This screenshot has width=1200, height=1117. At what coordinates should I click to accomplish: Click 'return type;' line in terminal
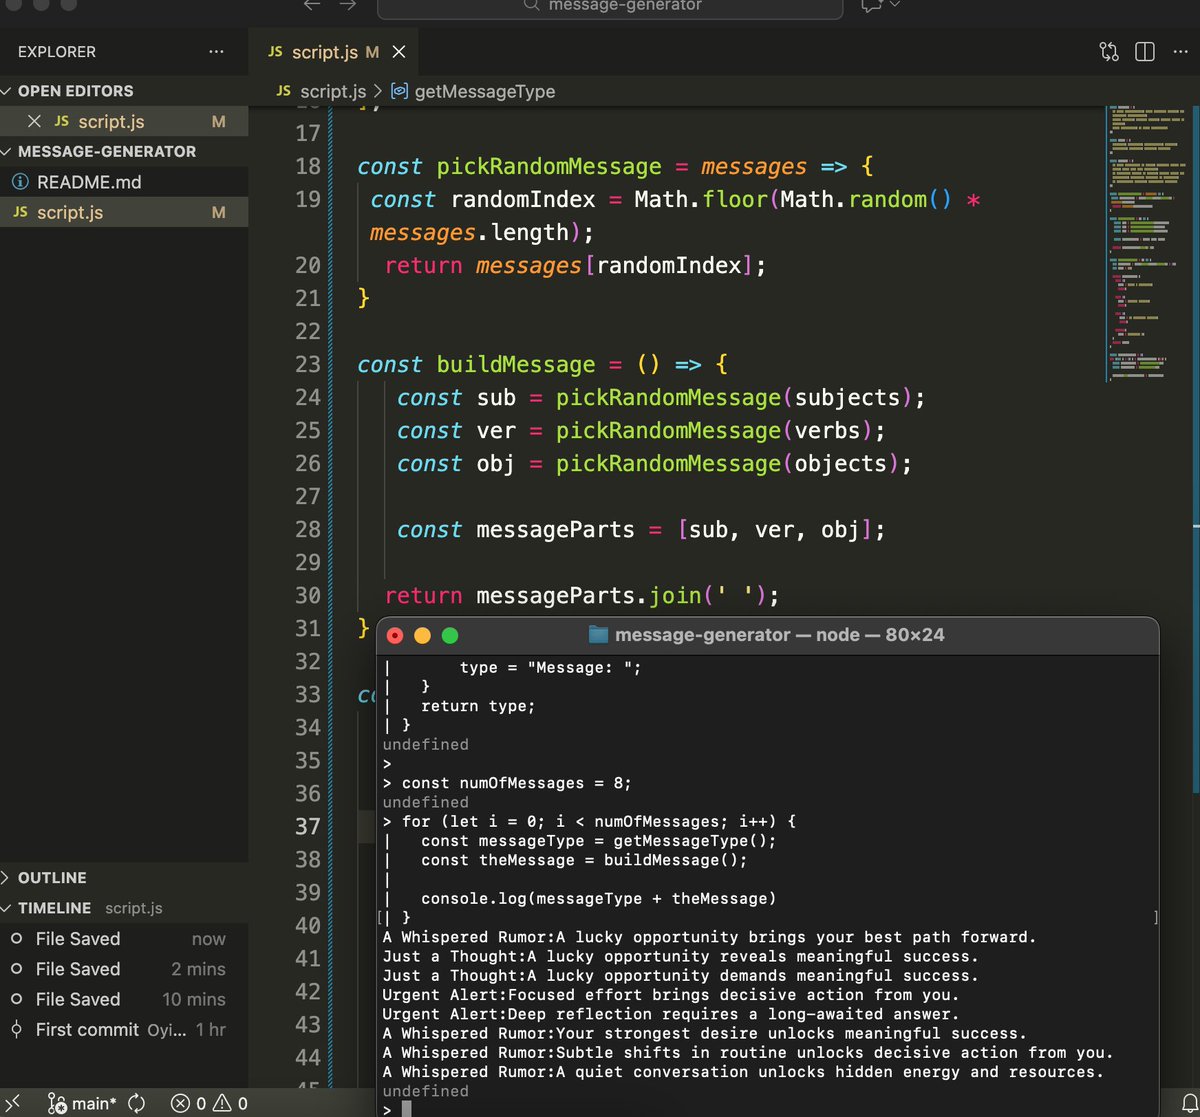coord(478,706)
